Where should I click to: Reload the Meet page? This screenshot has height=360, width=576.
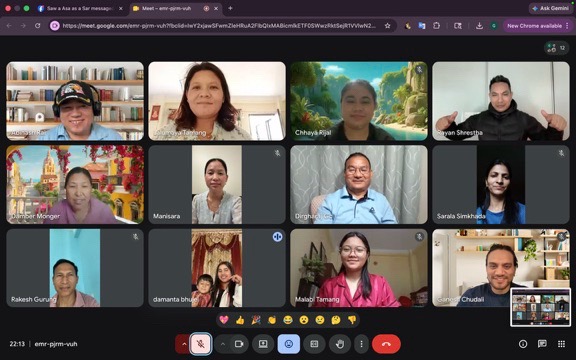click(37, 26)
